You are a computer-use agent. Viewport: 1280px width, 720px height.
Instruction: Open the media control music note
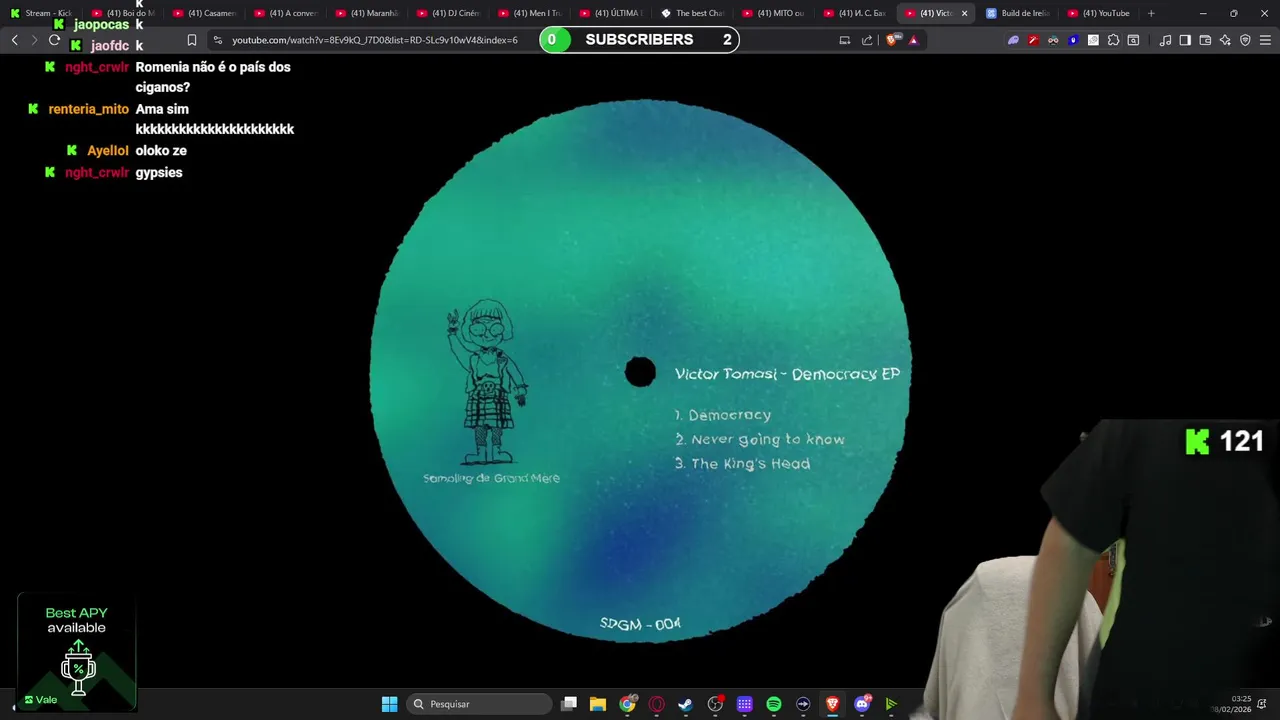click(1165, 40)
